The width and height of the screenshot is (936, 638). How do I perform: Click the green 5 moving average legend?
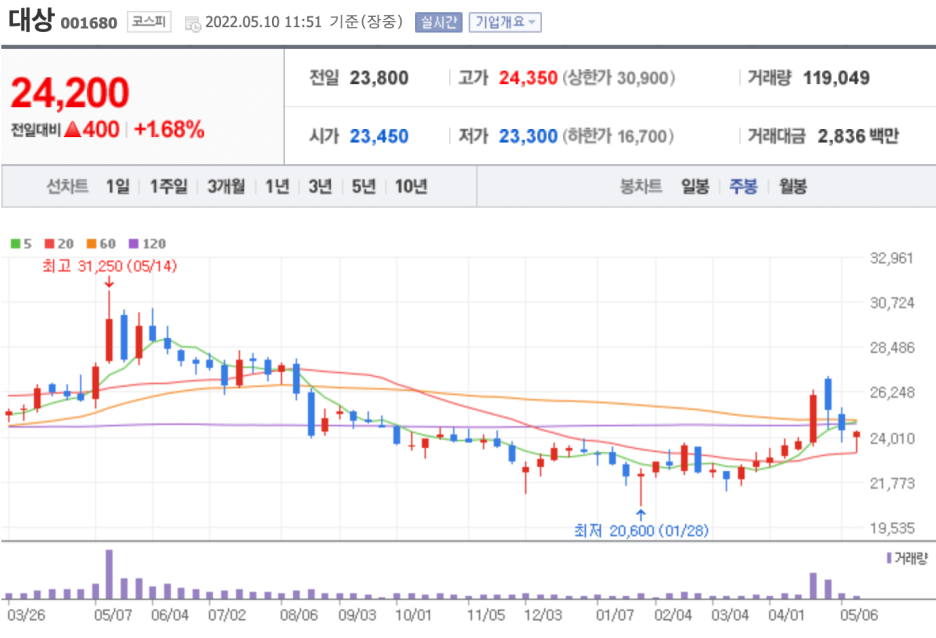pyautogui.click(x=21, y=244)
